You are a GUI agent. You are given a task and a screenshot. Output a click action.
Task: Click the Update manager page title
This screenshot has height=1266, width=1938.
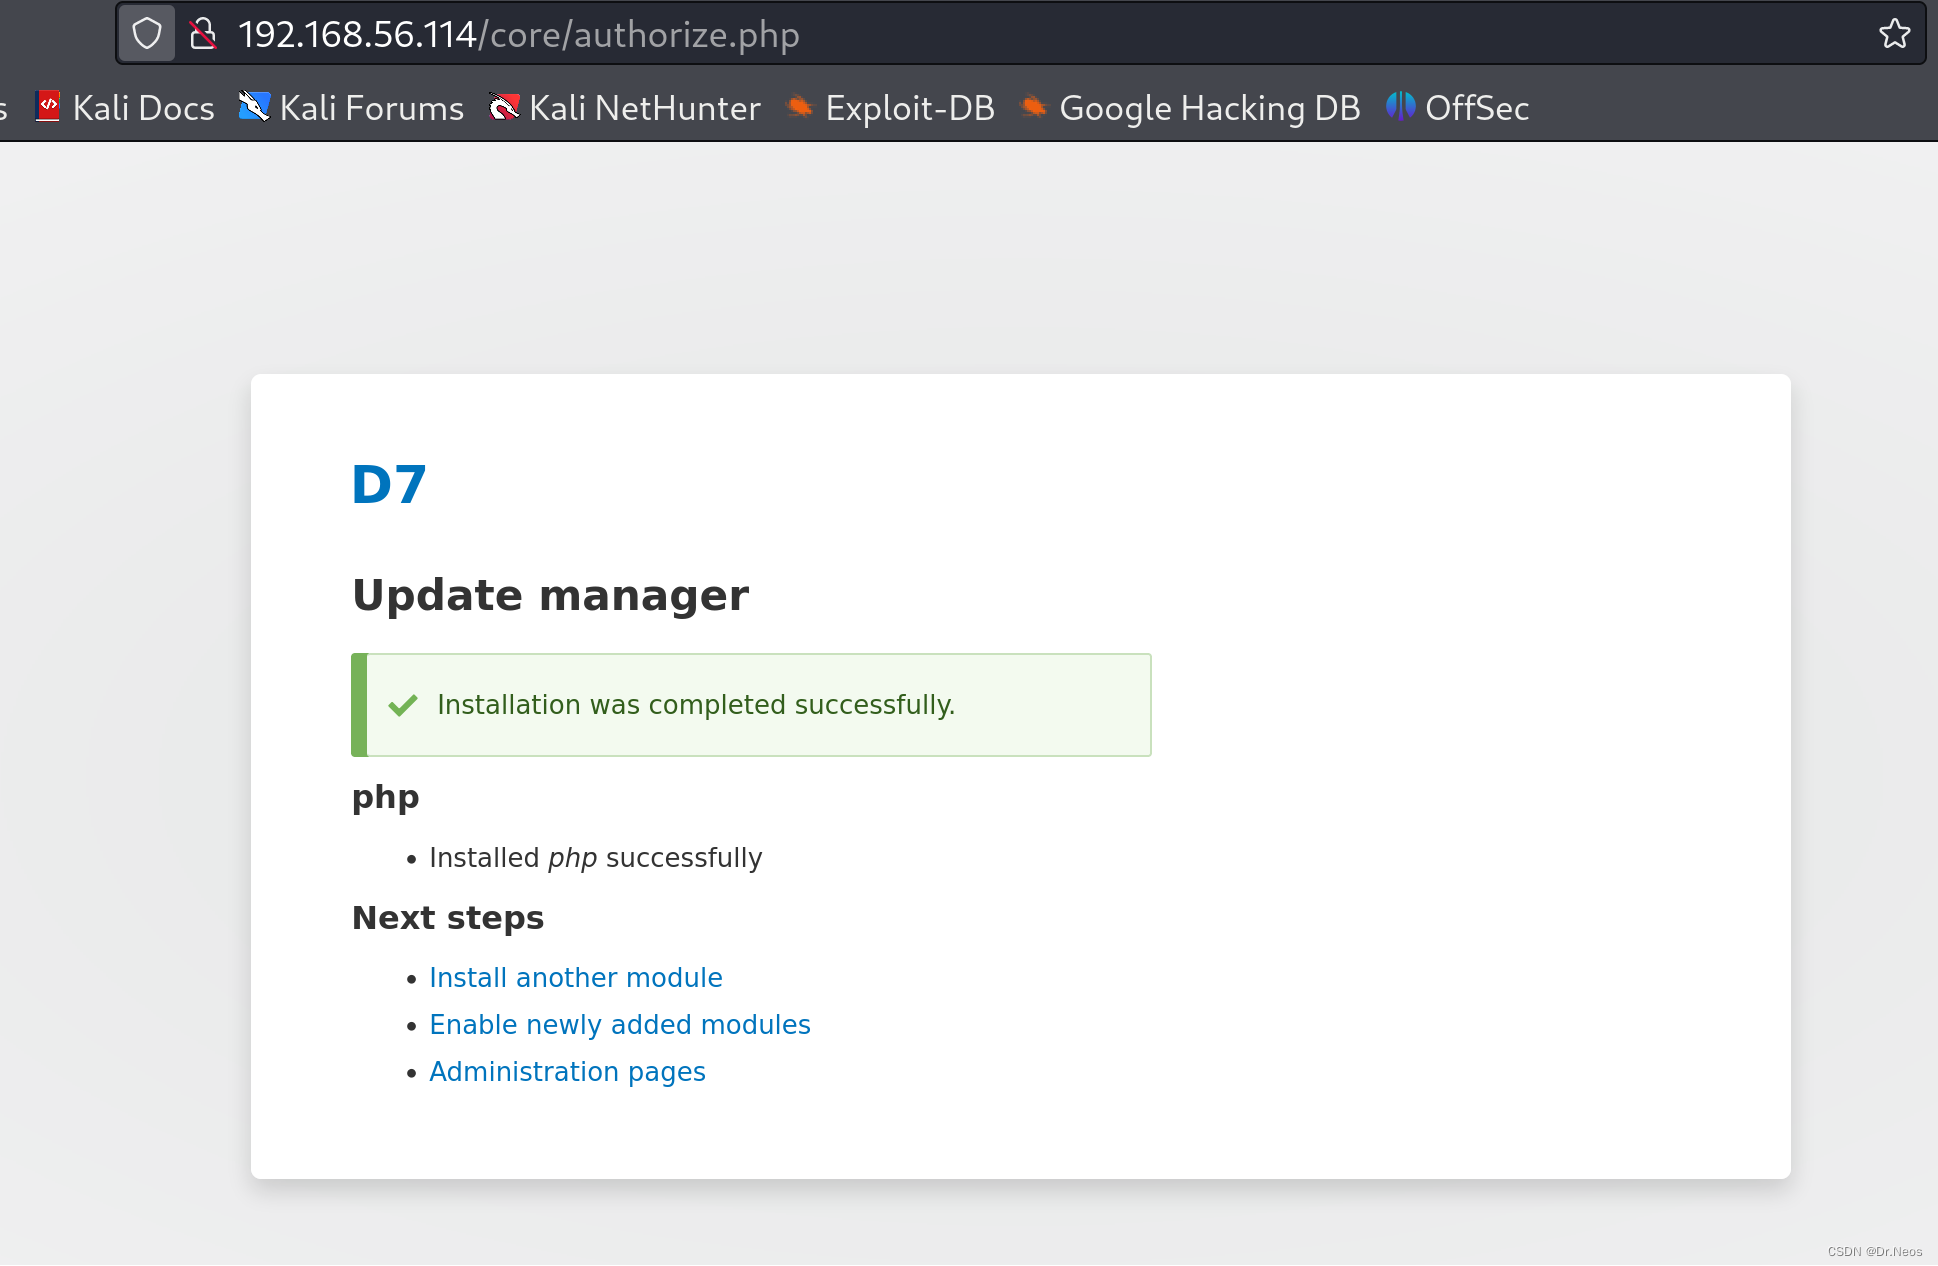pyautogui.click(x=551, y=595)
